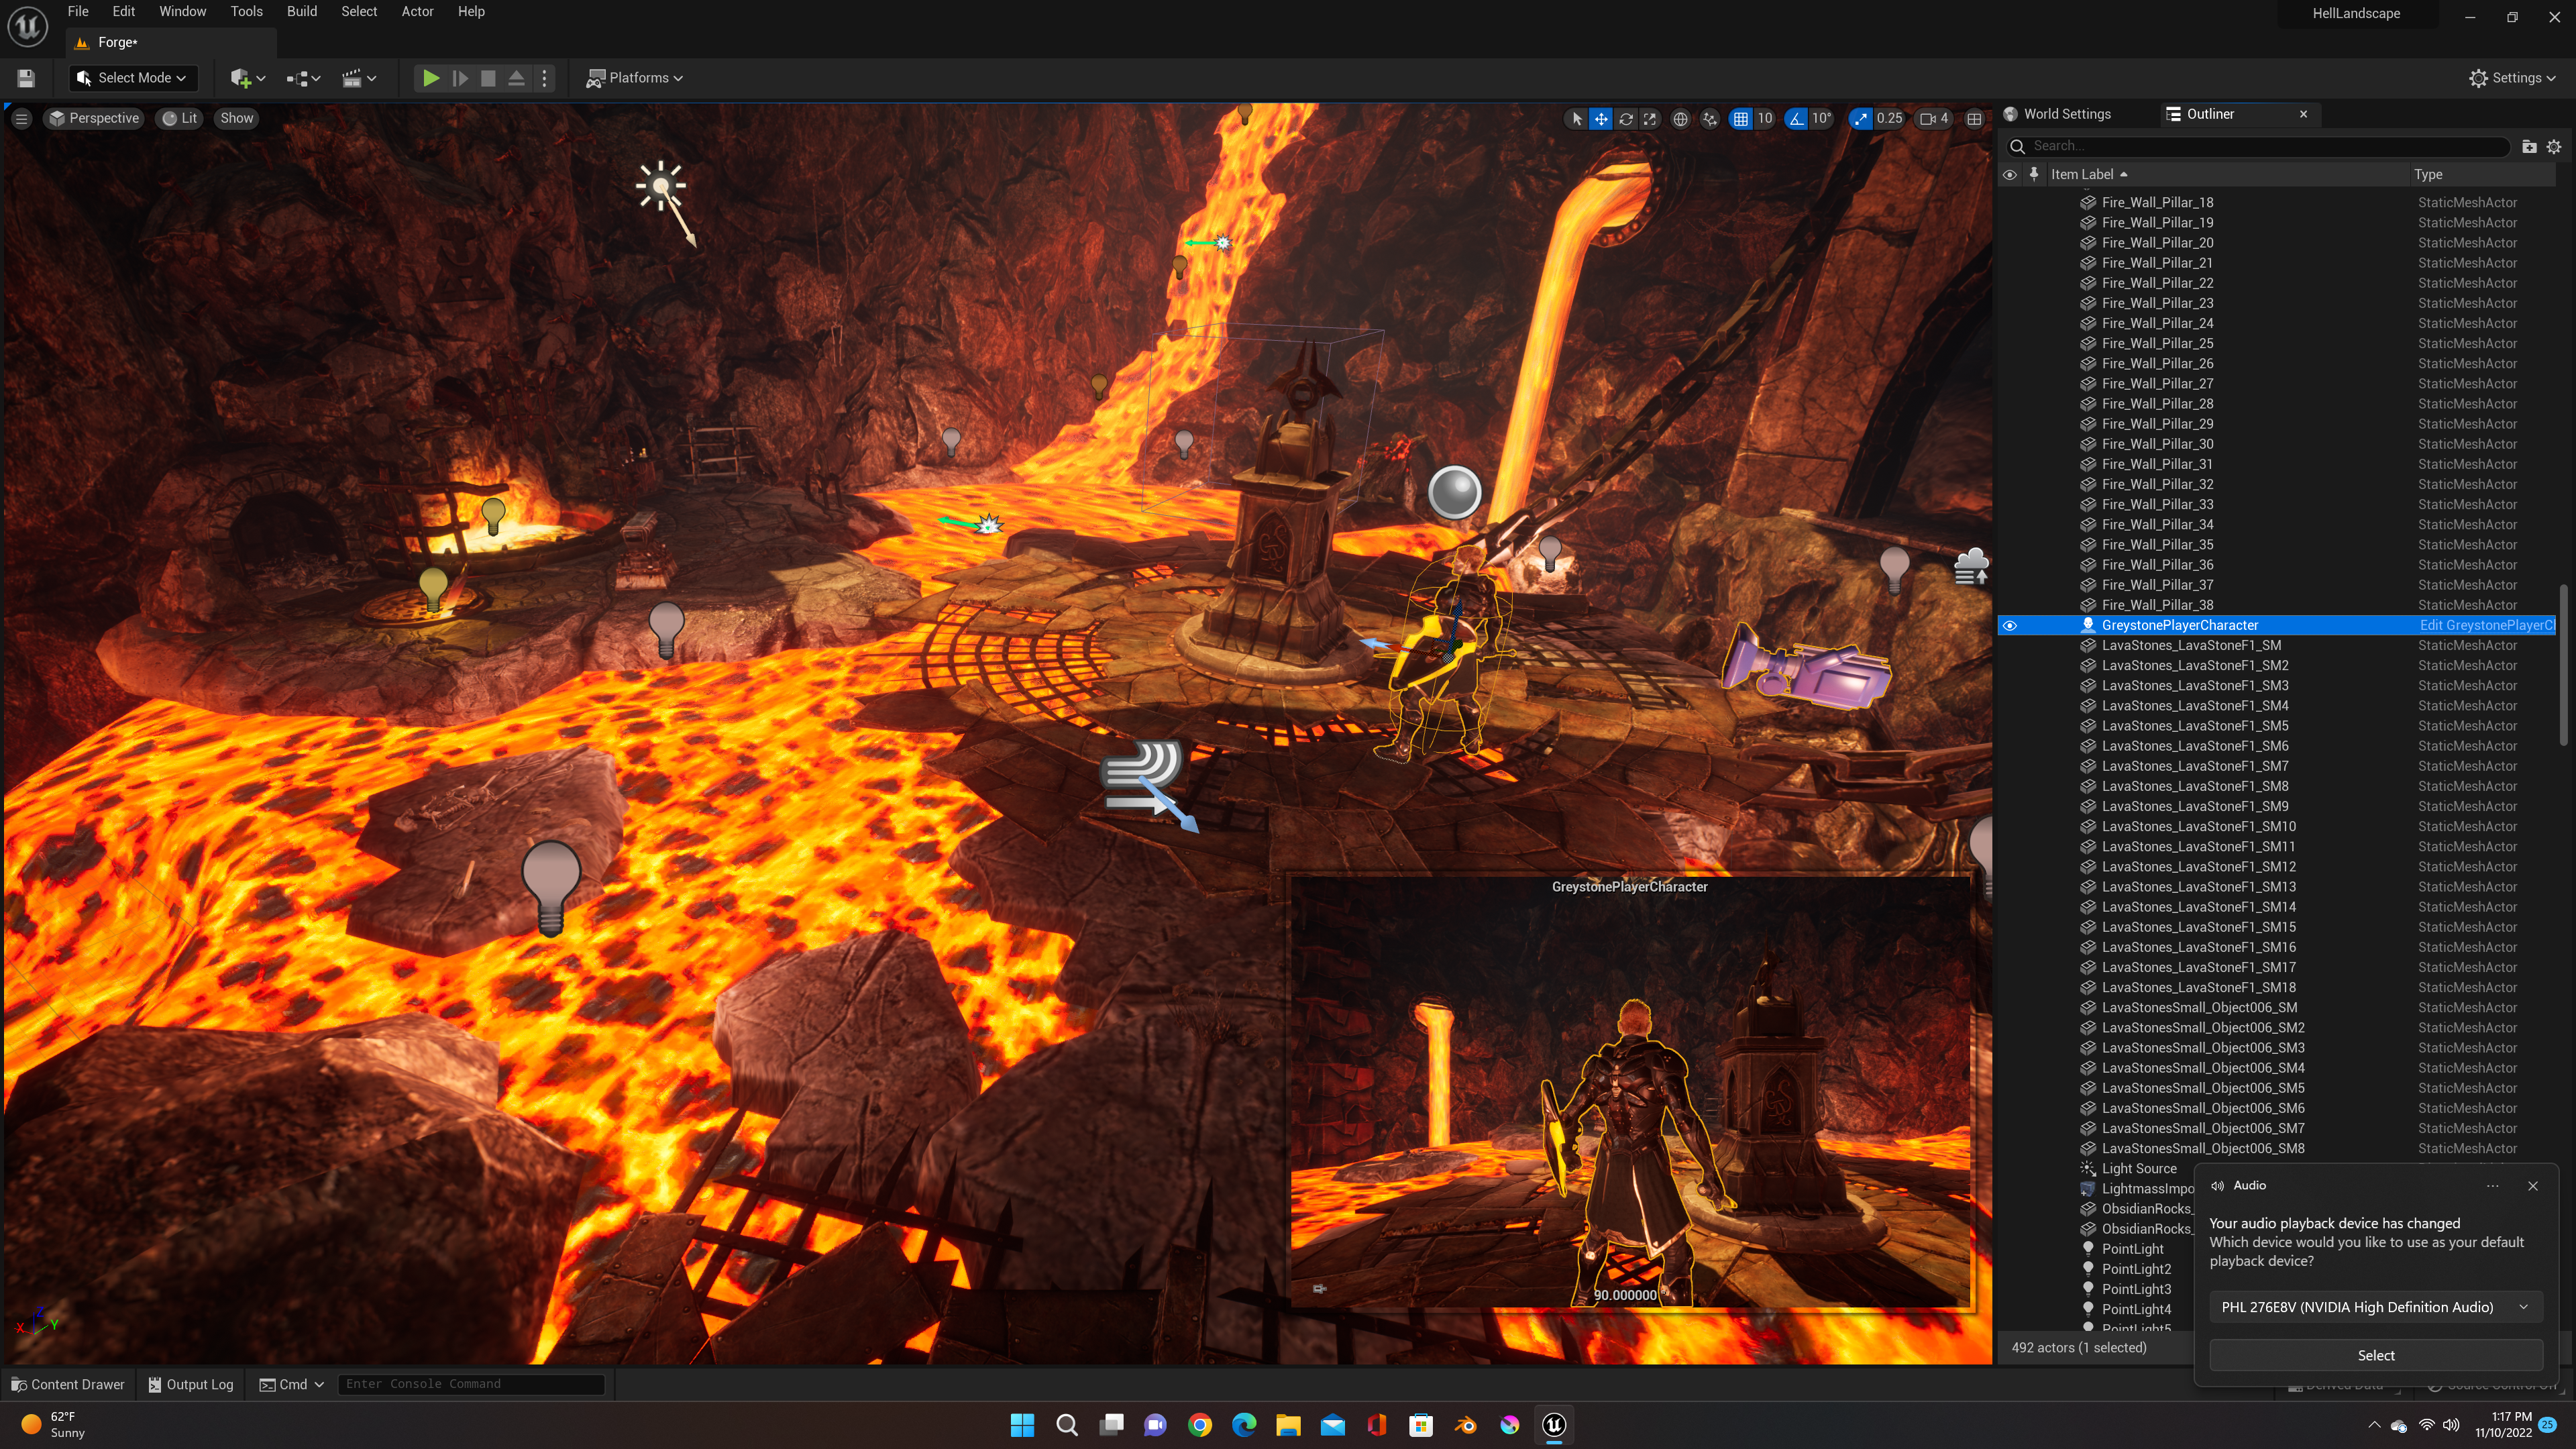2576x1449 pixels.
Task: Open the Settings dropdown at top right
Action: coord(2512,78)
